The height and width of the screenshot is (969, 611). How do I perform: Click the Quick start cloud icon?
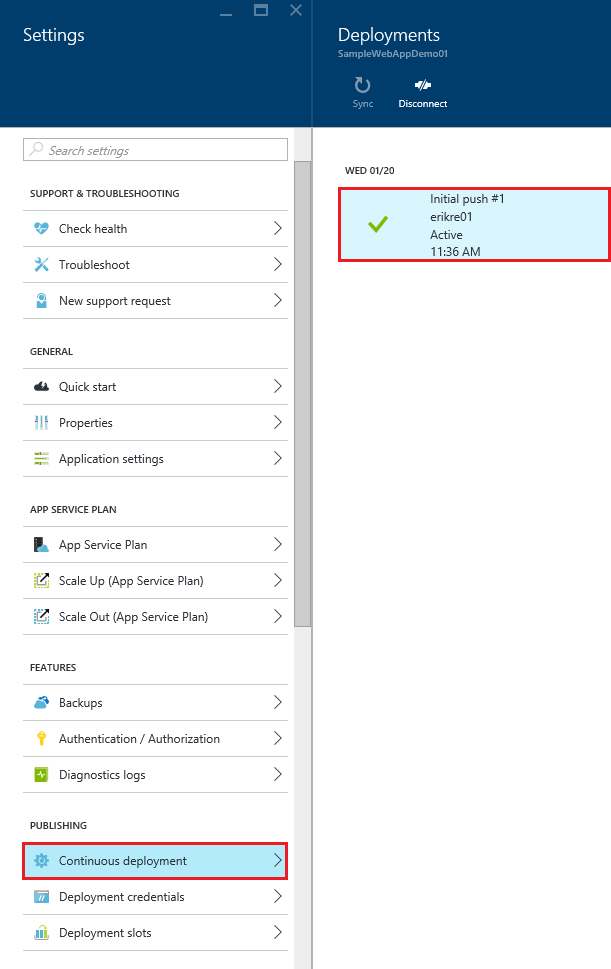pos(41,387)
